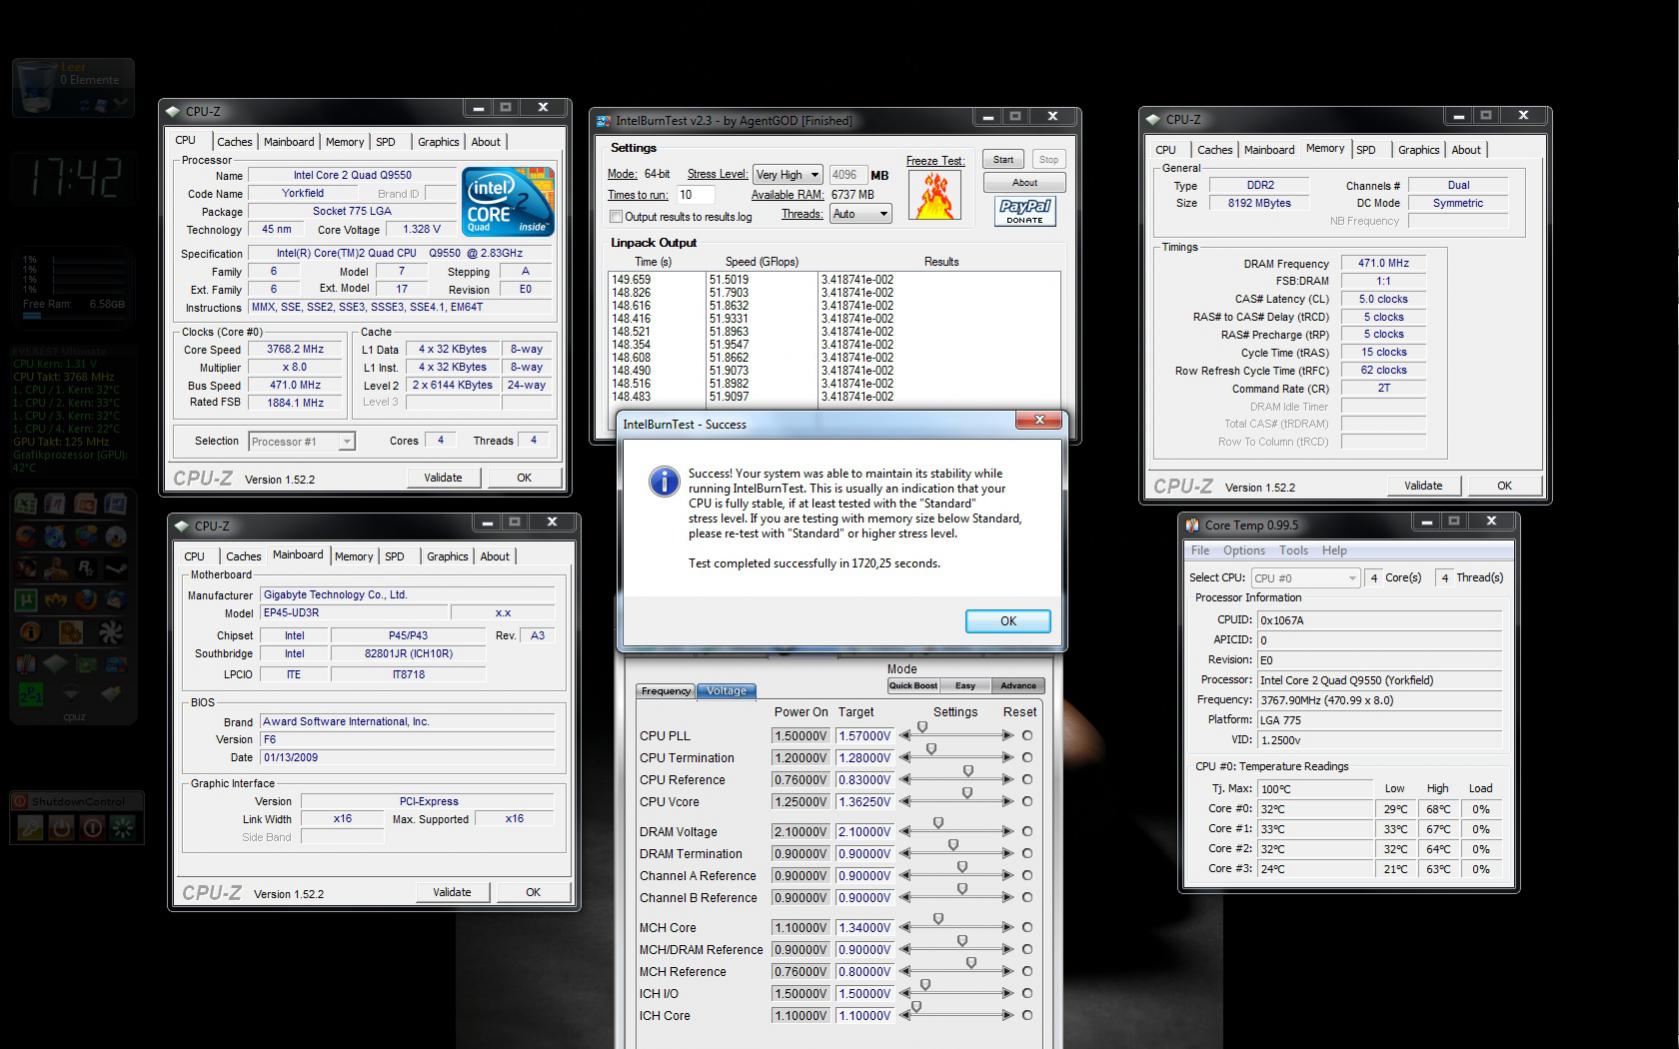Click the white fan icon in the launcher
This screenshot has height=1049, width=1679.
111,632
